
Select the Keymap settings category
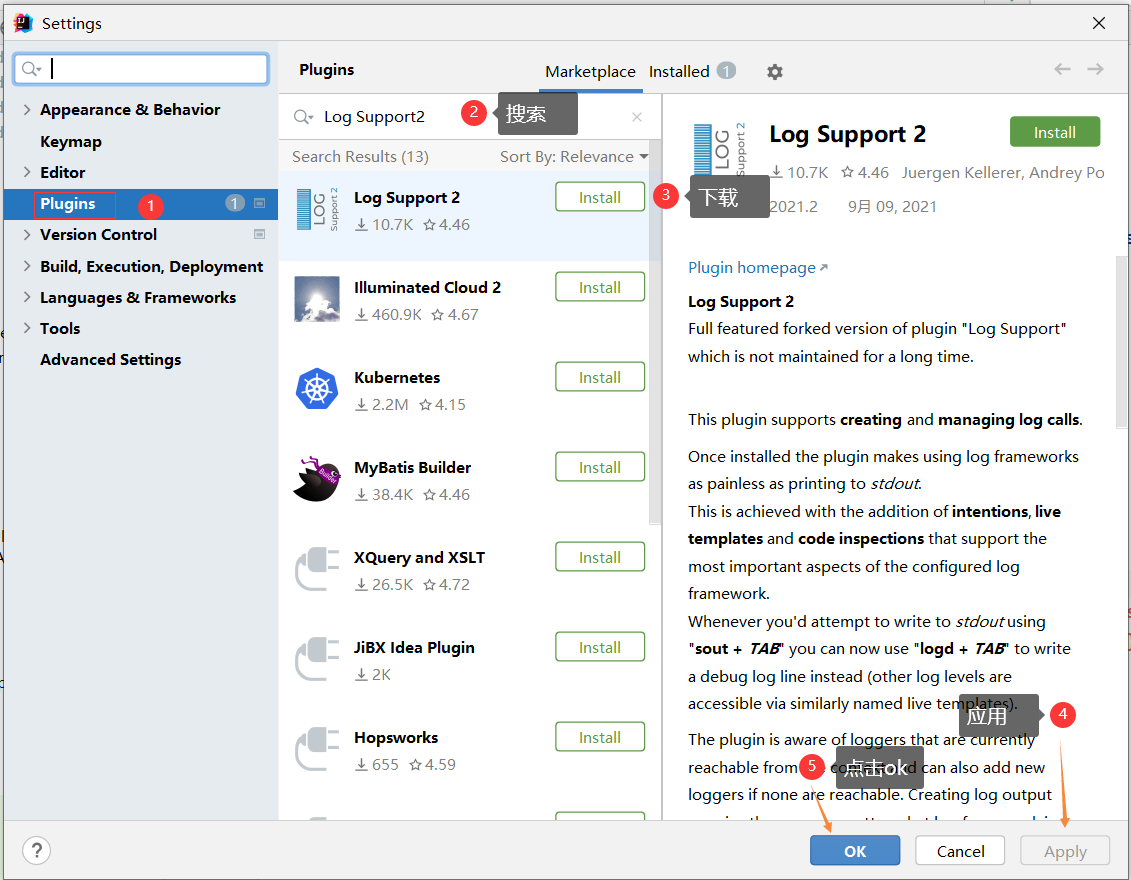[x=71, y=141]
